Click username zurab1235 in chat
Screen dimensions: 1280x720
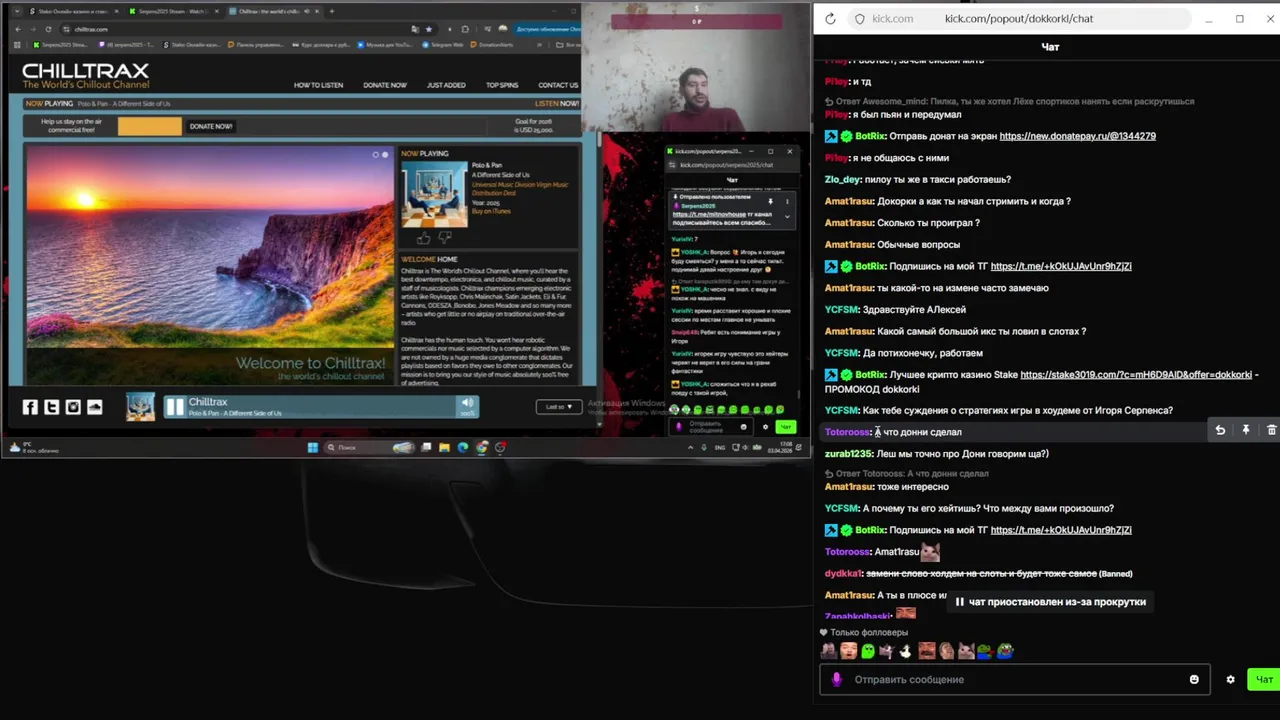[x=848, y=454]
